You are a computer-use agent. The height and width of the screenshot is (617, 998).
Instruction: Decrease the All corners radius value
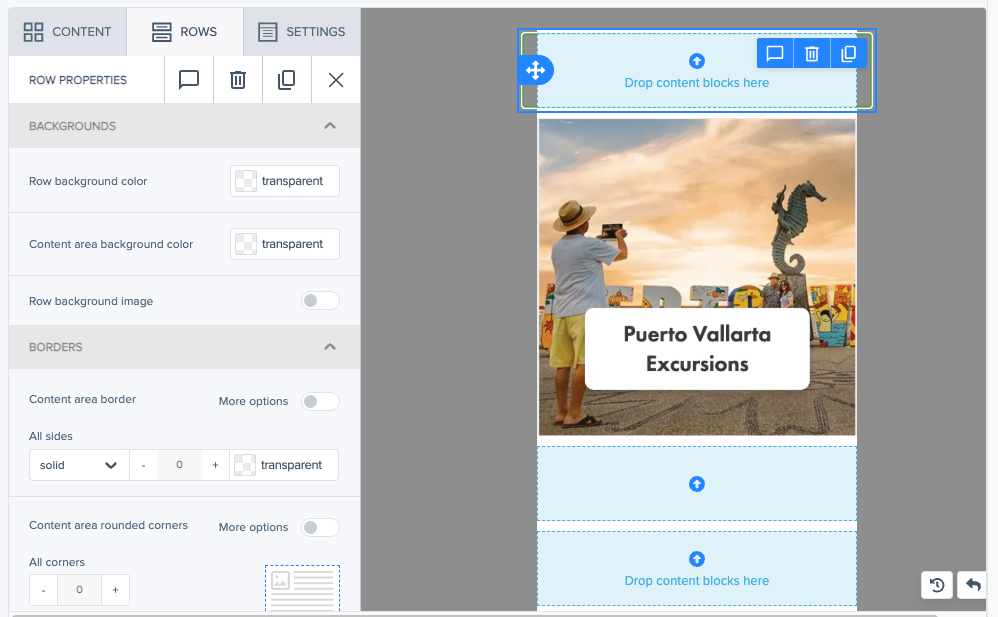(x=43, y=590)
